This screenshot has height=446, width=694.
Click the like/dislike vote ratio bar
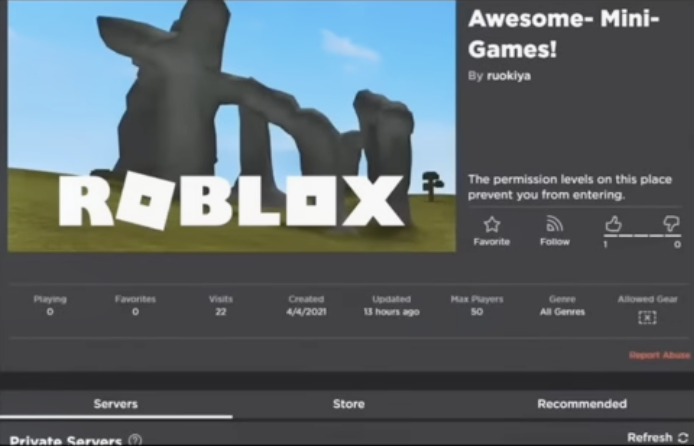pyautogui.click(x=642, y=236)
